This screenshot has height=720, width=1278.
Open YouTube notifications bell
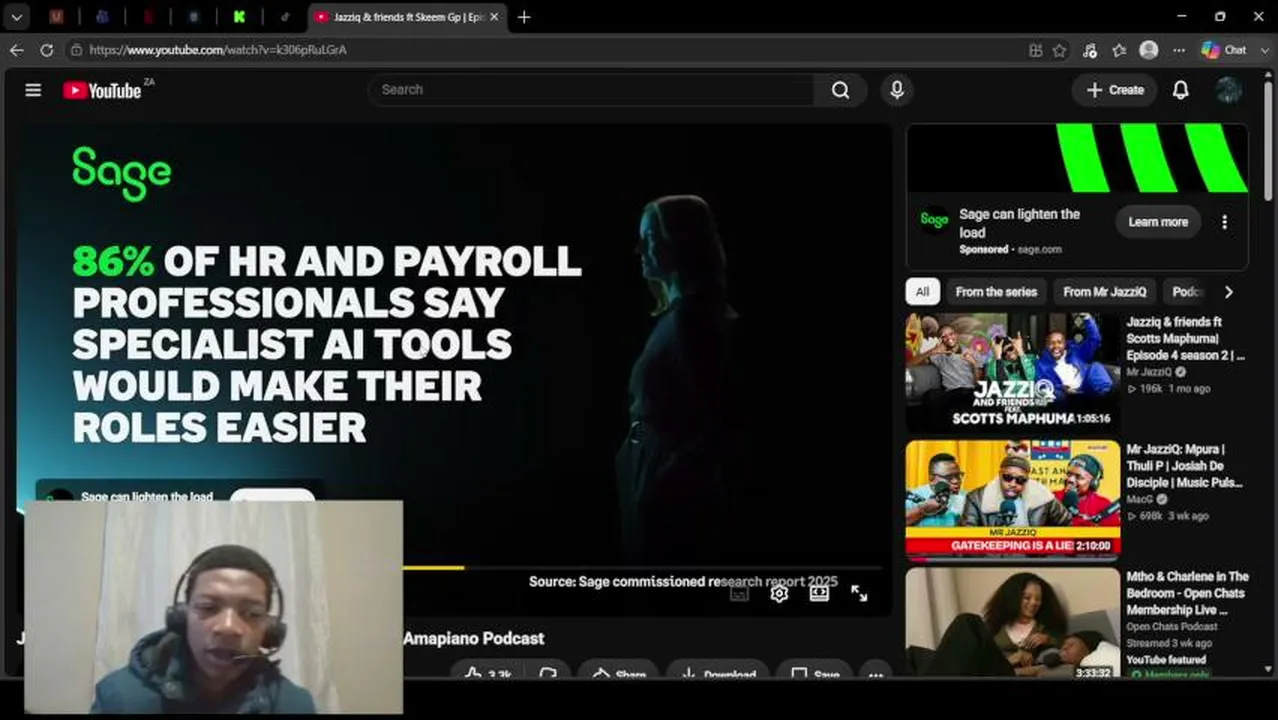[x=1181, y=90]
